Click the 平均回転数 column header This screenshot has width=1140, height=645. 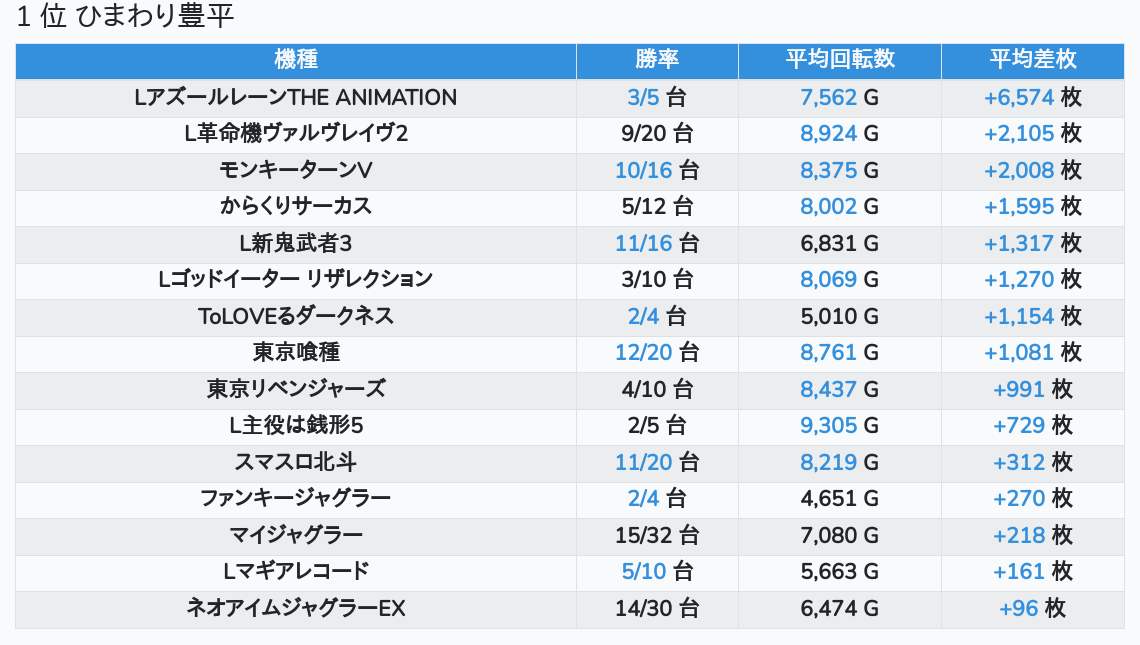point(839,60)
